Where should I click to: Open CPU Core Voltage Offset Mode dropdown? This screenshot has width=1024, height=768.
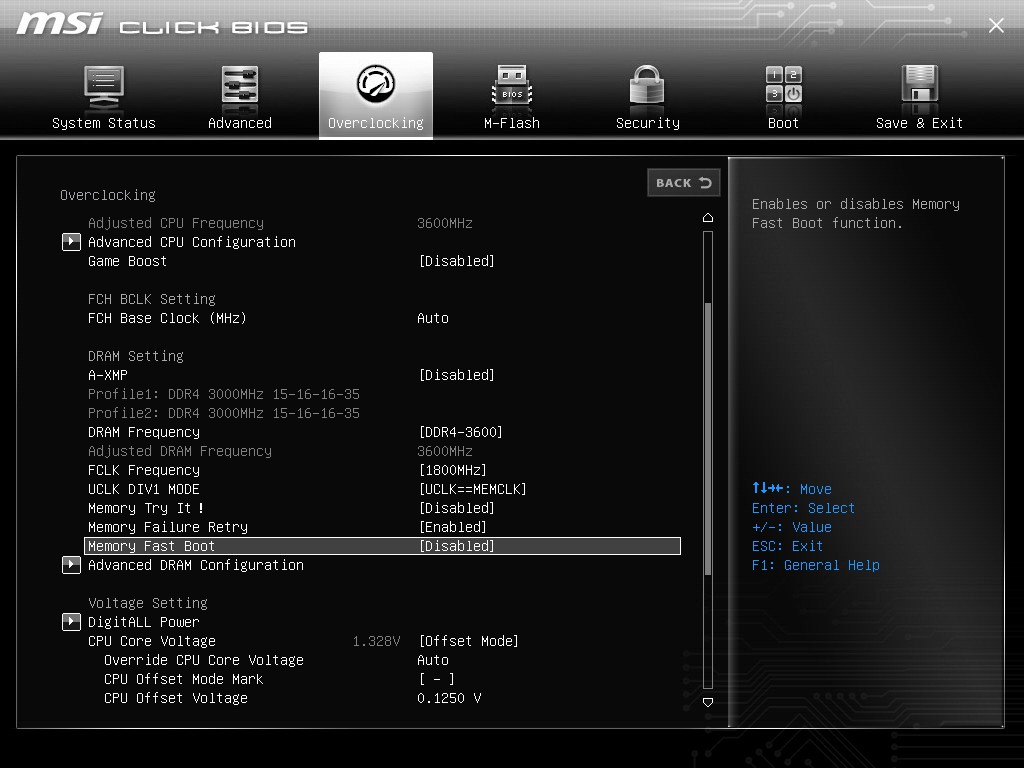[x=469, y=641]
